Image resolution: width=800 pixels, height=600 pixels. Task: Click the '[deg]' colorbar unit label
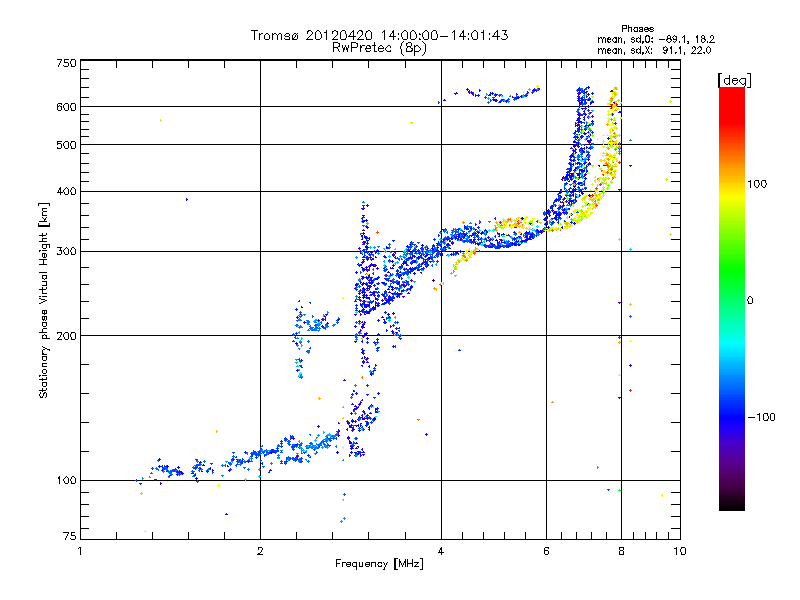(x=734, y=80)
